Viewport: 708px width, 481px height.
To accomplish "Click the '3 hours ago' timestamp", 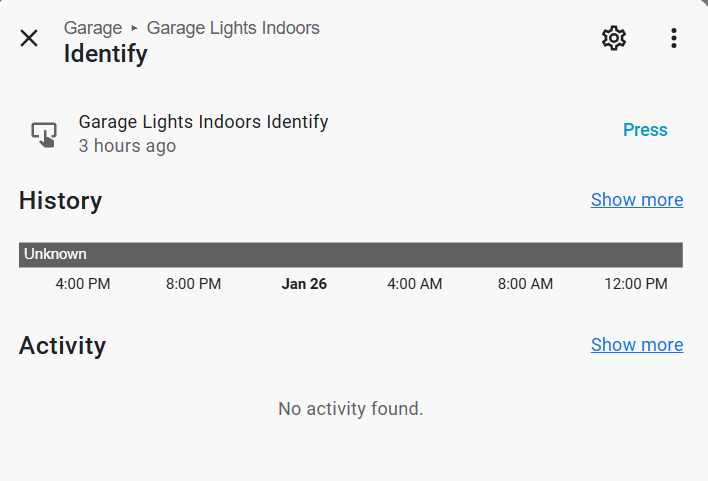I will [127, 146].
